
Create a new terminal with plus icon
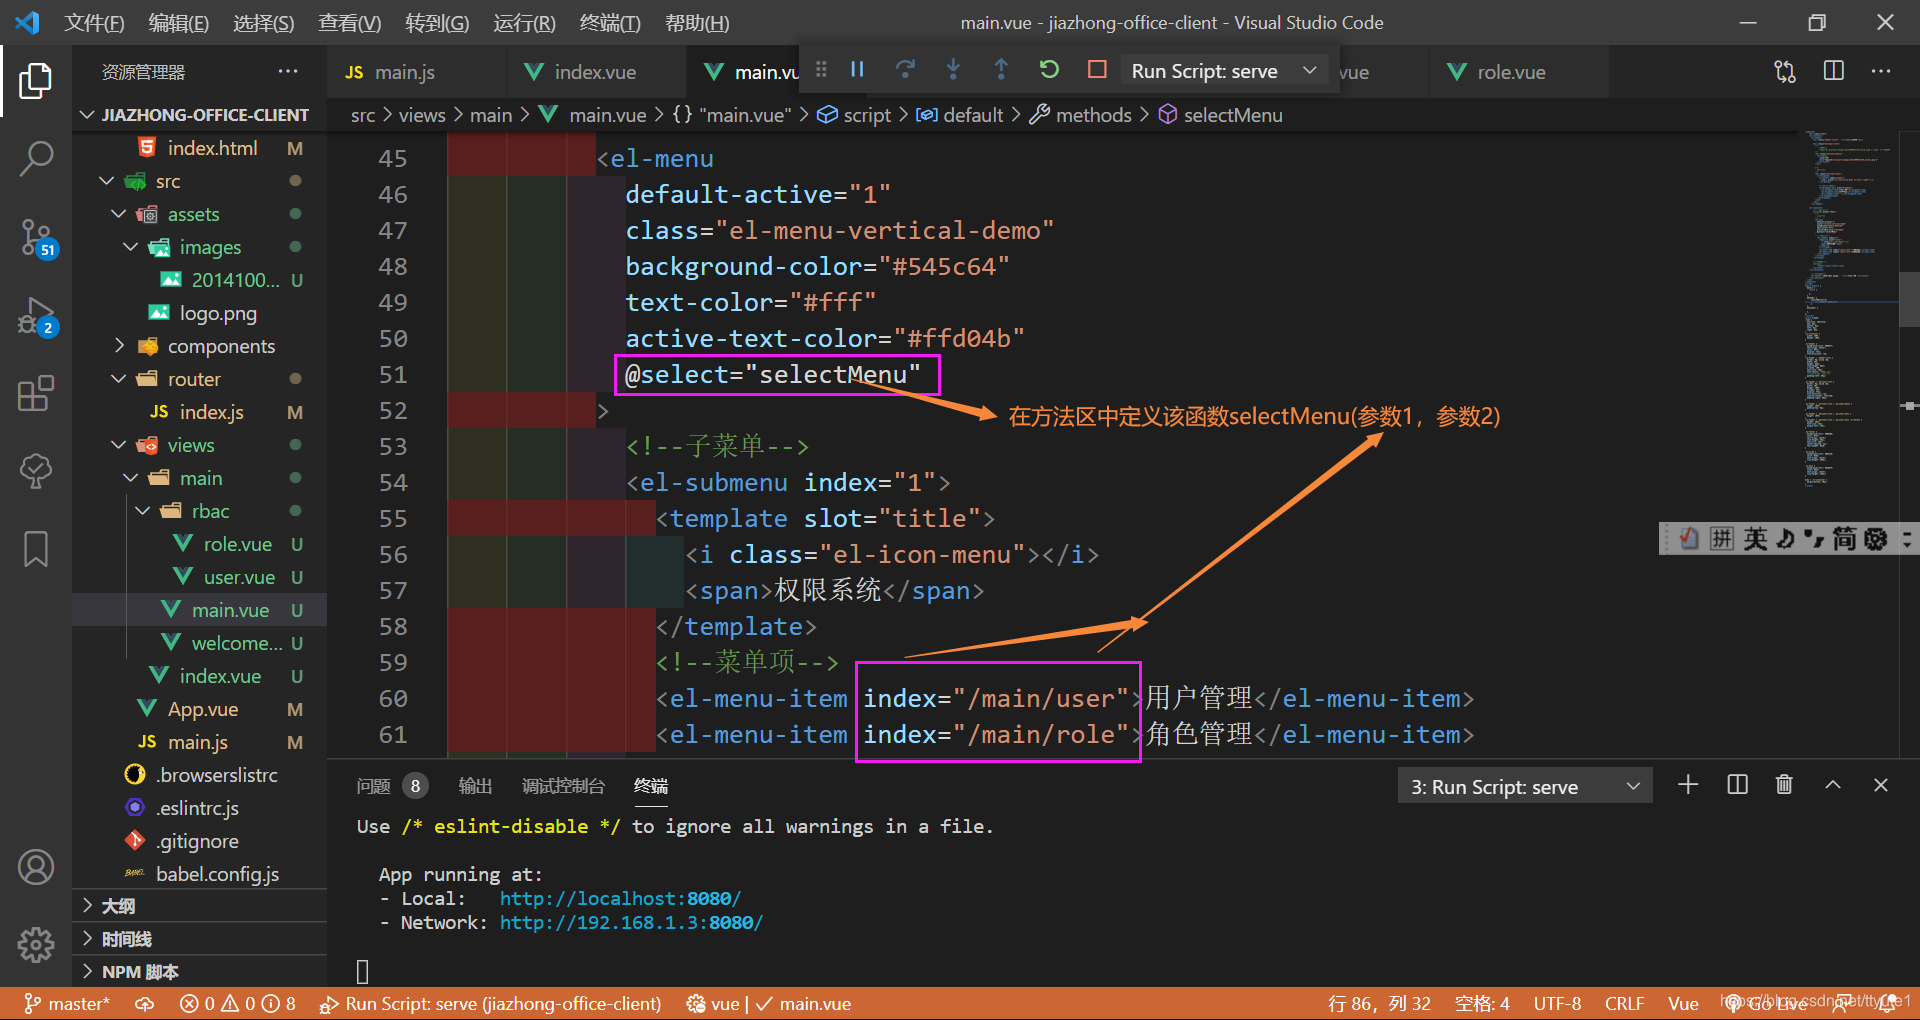click(x=1688, y=785)
